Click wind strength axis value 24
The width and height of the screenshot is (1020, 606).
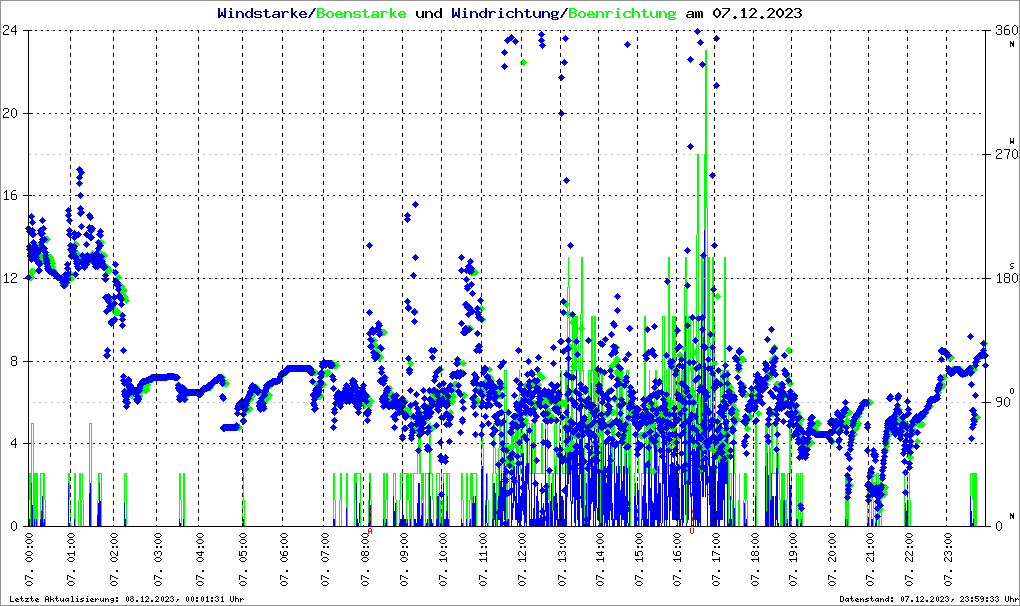click(9, 31)
